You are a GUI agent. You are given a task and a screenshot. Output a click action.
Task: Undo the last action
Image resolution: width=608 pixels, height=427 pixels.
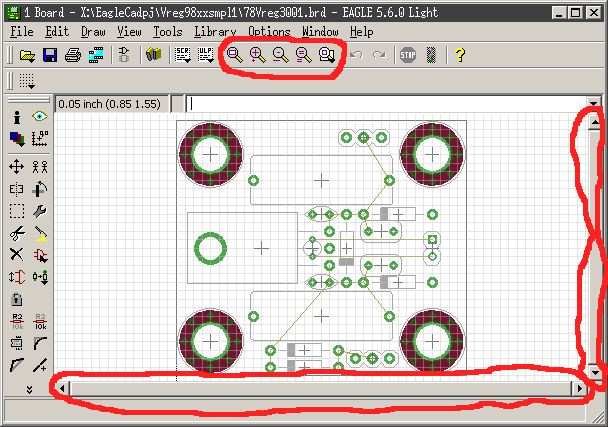pyautogui.click(x=356, y=55)
